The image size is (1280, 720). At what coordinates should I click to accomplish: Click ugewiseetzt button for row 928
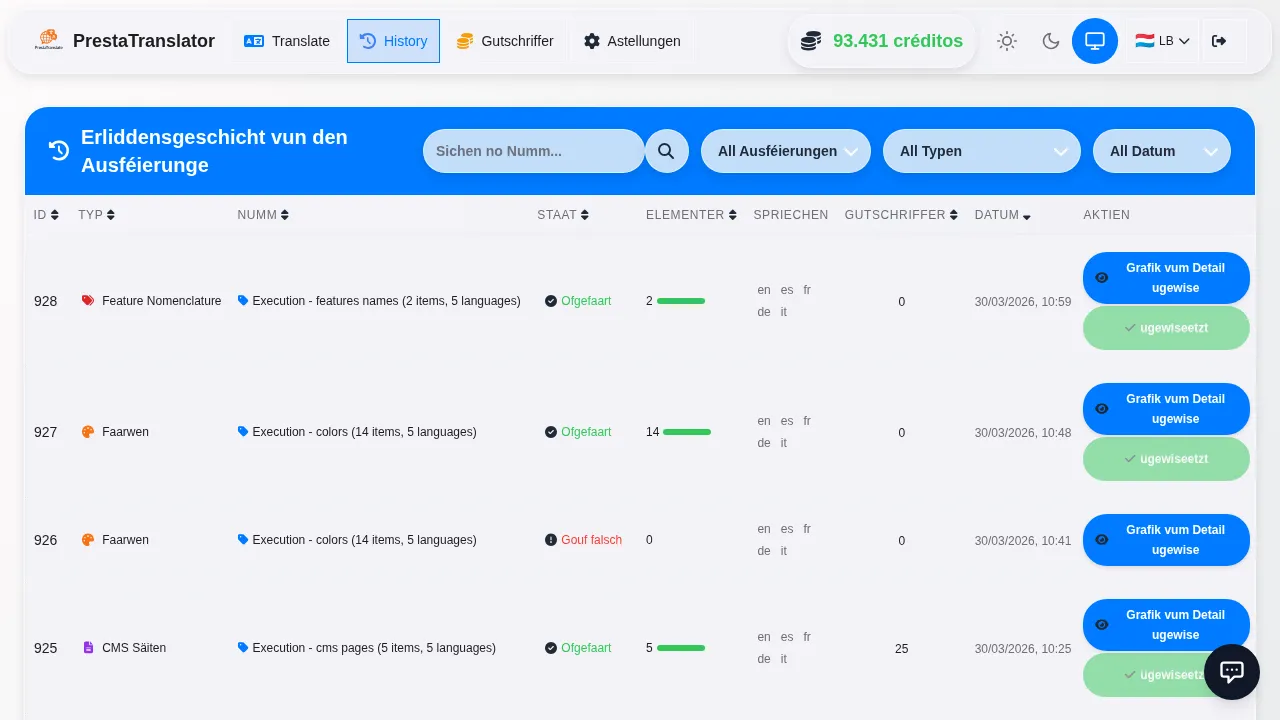click(1166, 328)
